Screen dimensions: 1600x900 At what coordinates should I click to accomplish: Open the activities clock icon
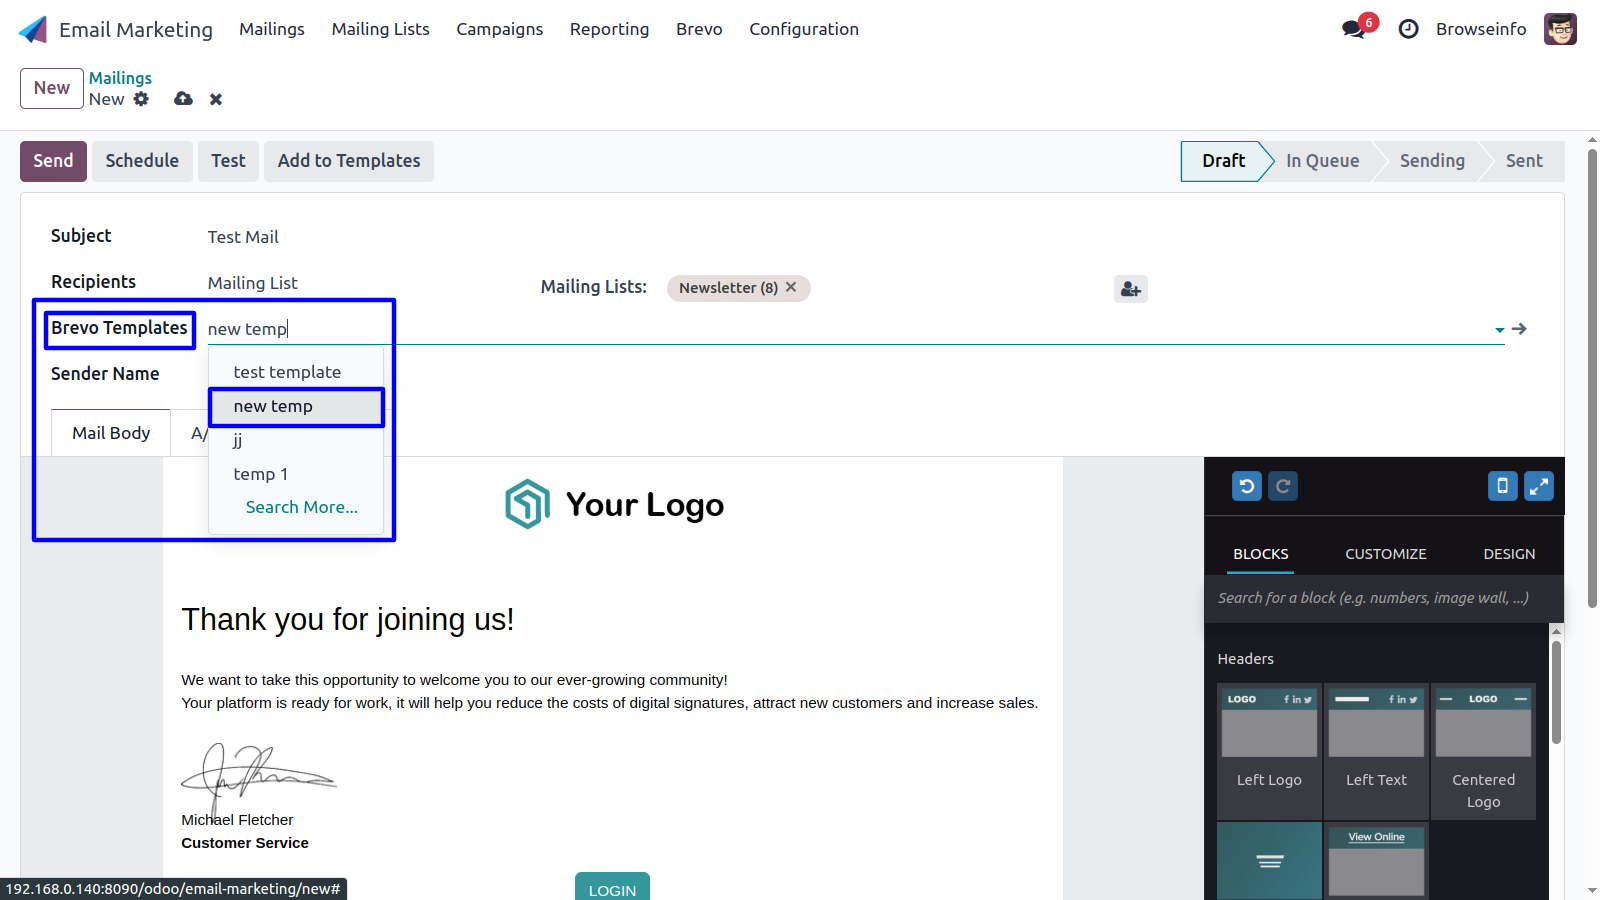1409,29
